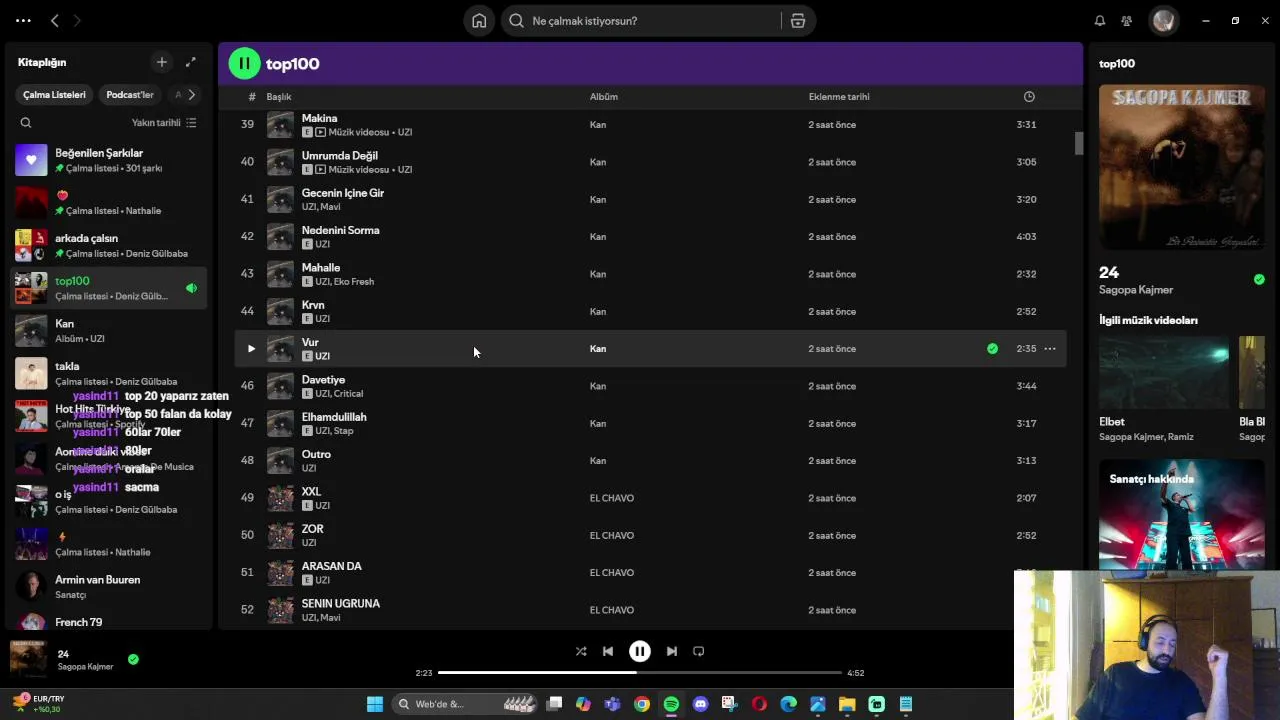Open the Kan album link in the Davetiye row
The width and height of the screenshot is (1280, 720).
(598, 386)
